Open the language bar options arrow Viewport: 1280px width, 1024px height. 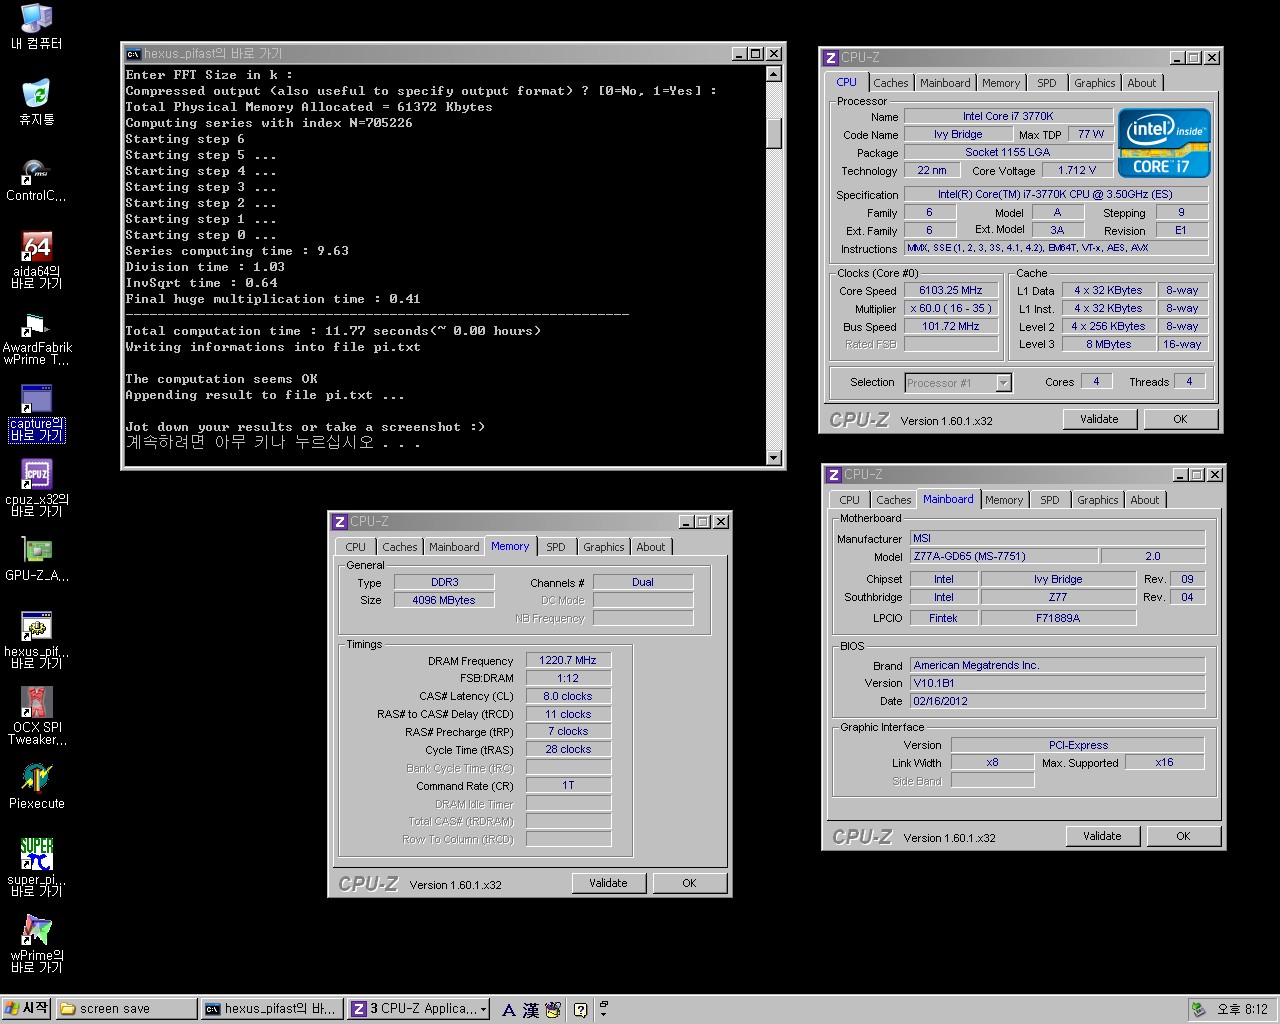click(603, 1014)
